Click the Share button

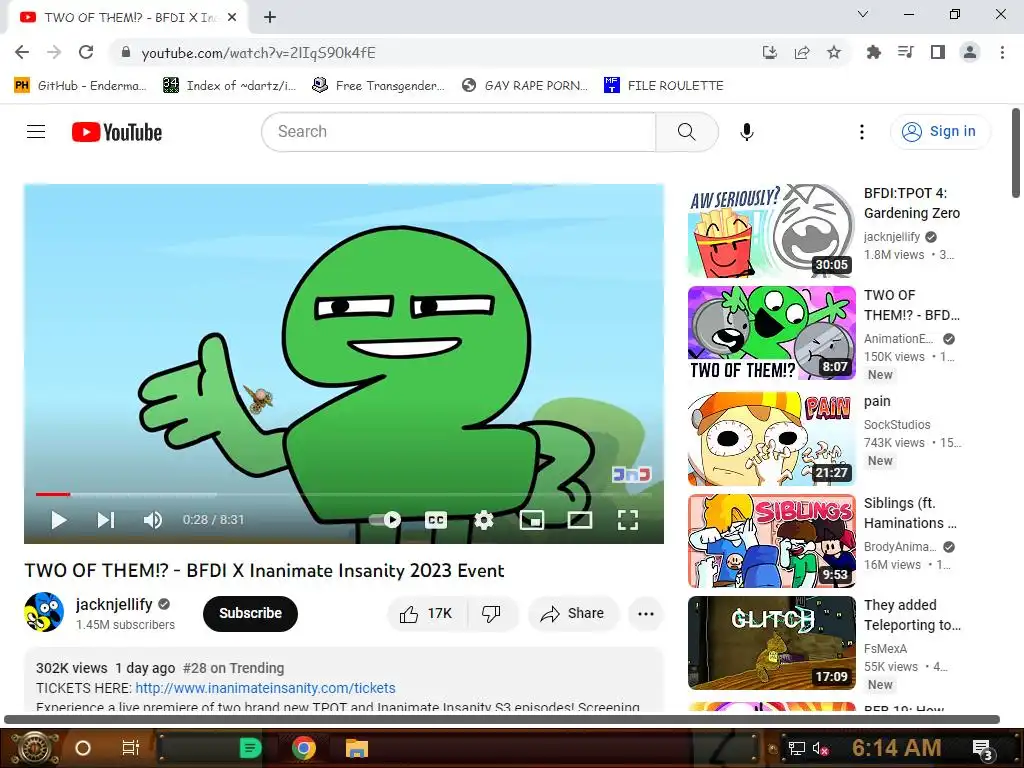tap(573, 613)
